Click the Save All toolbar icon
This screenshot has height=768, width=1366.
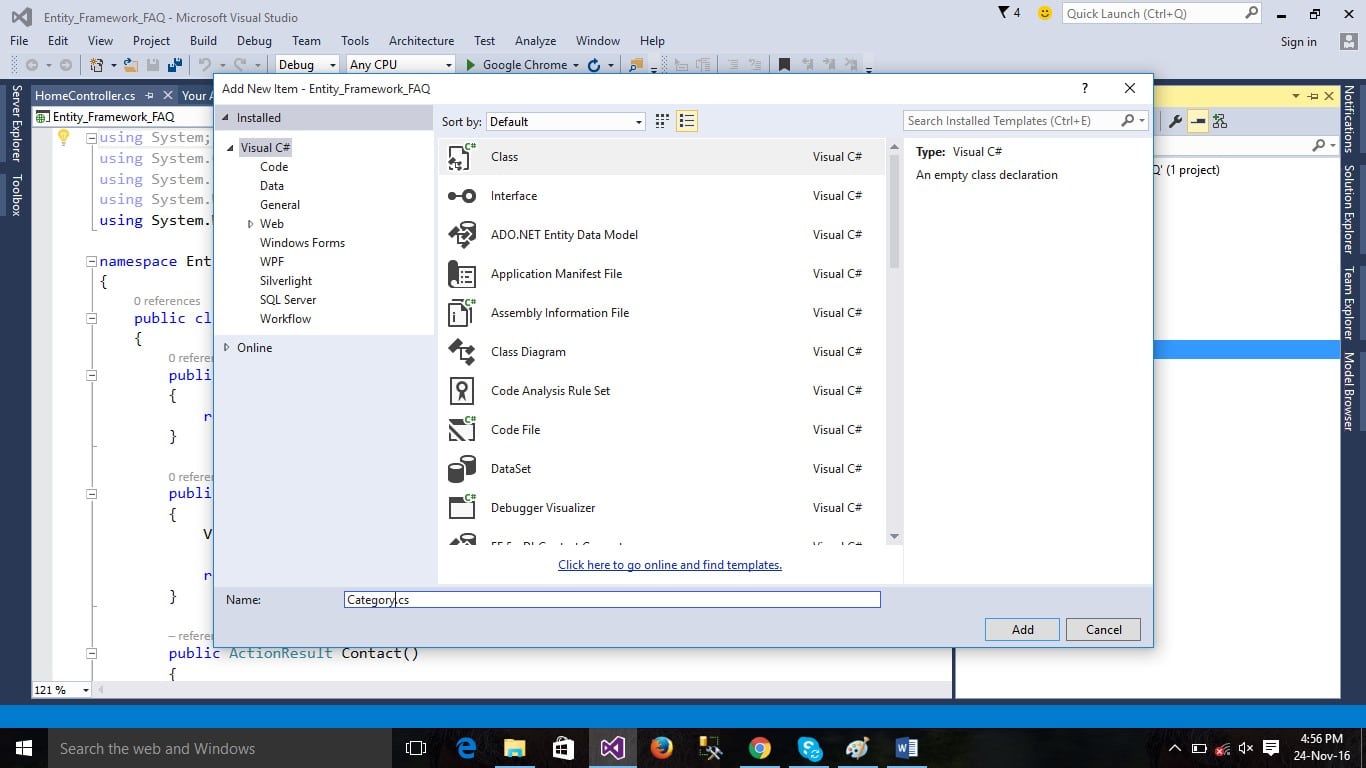174,65
